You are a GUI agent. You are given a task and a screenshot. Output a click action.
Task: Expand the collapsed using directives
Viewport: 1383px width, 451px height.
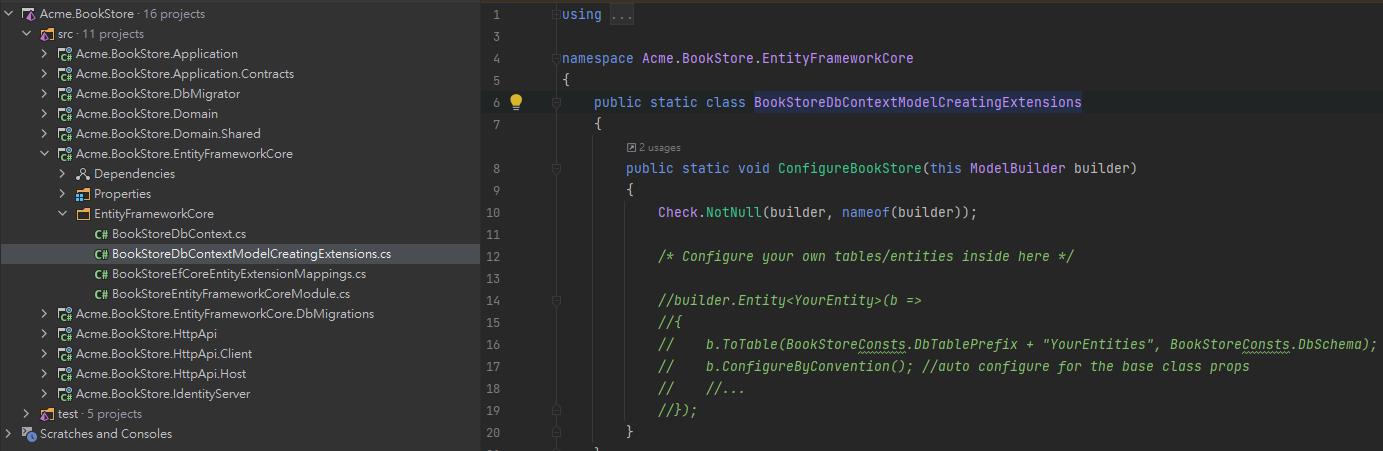coord(621,15)
